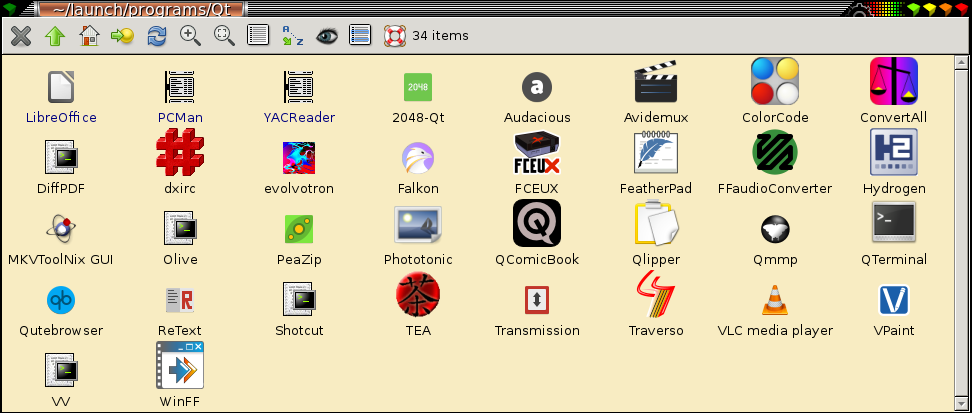Launch the Transmission torrent client
The height and width of the screenshot is (413, 972).
(x=537, y=300)
